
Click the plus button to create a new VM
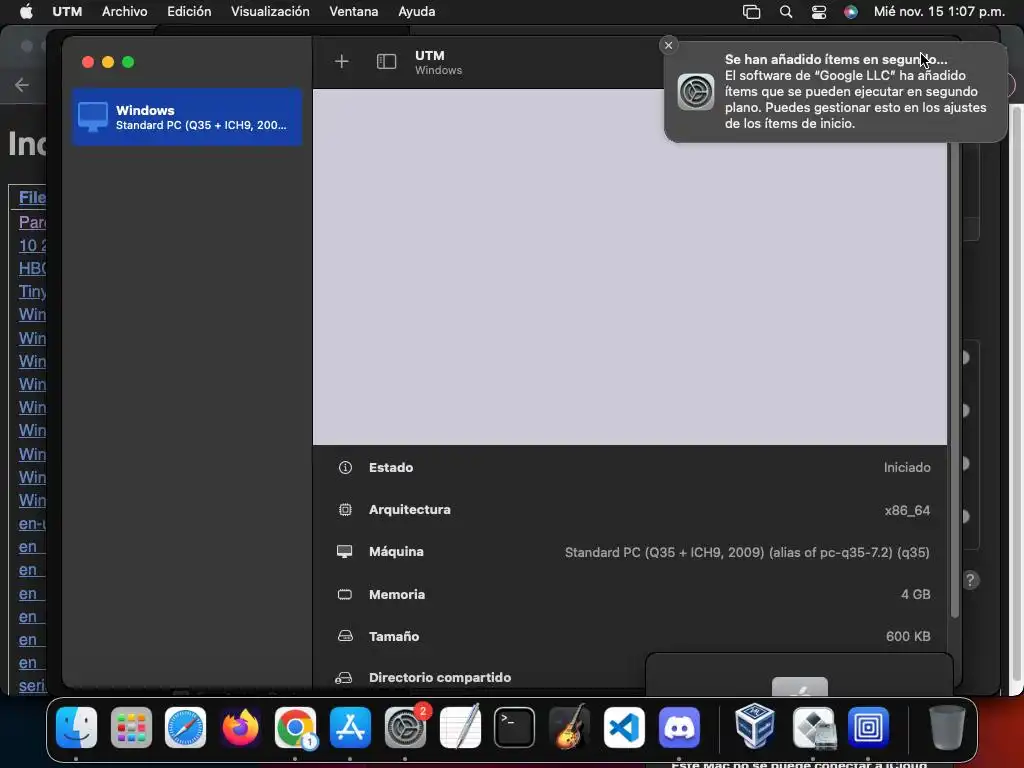[x=342, y=61]
